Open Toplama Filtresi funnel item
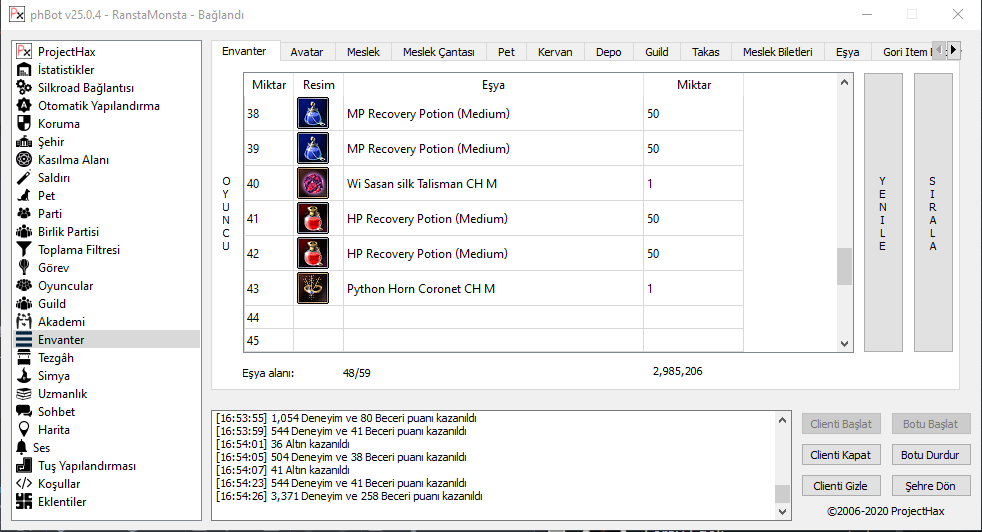 tap(78, 250)
